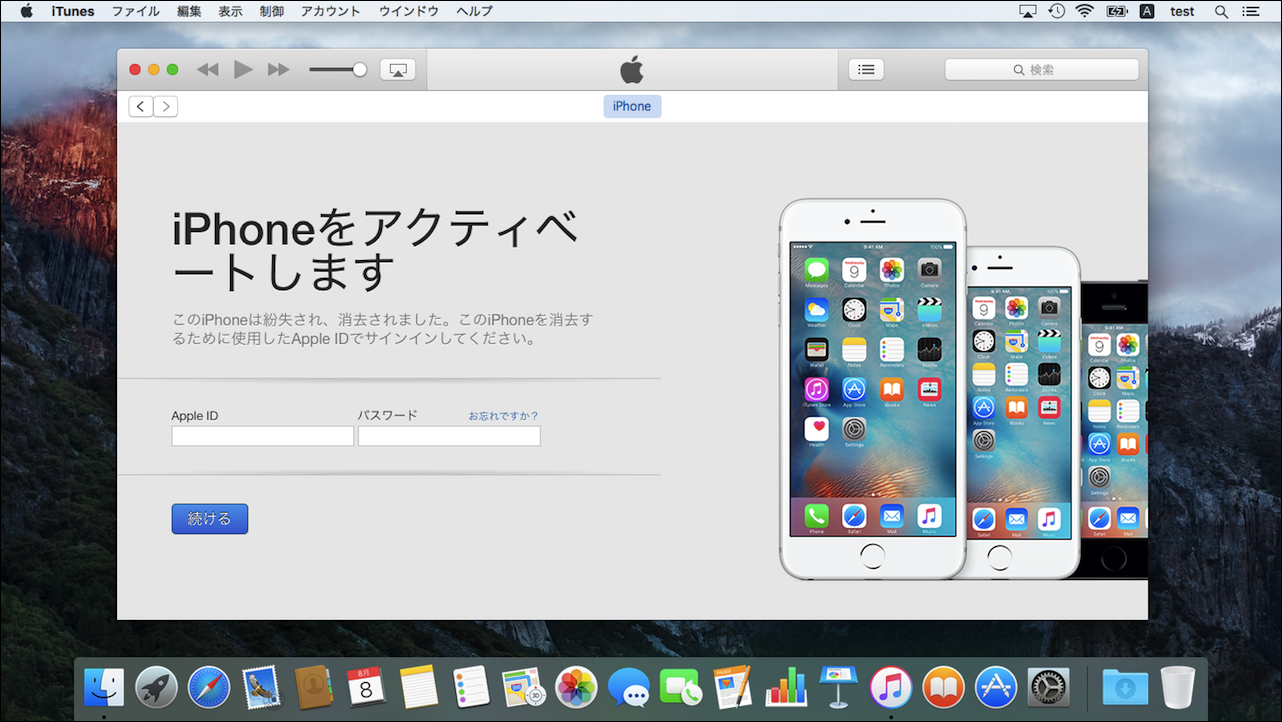1282x722 pixels.
Task: Click the test user name
Action: [x=1182, y=11]
